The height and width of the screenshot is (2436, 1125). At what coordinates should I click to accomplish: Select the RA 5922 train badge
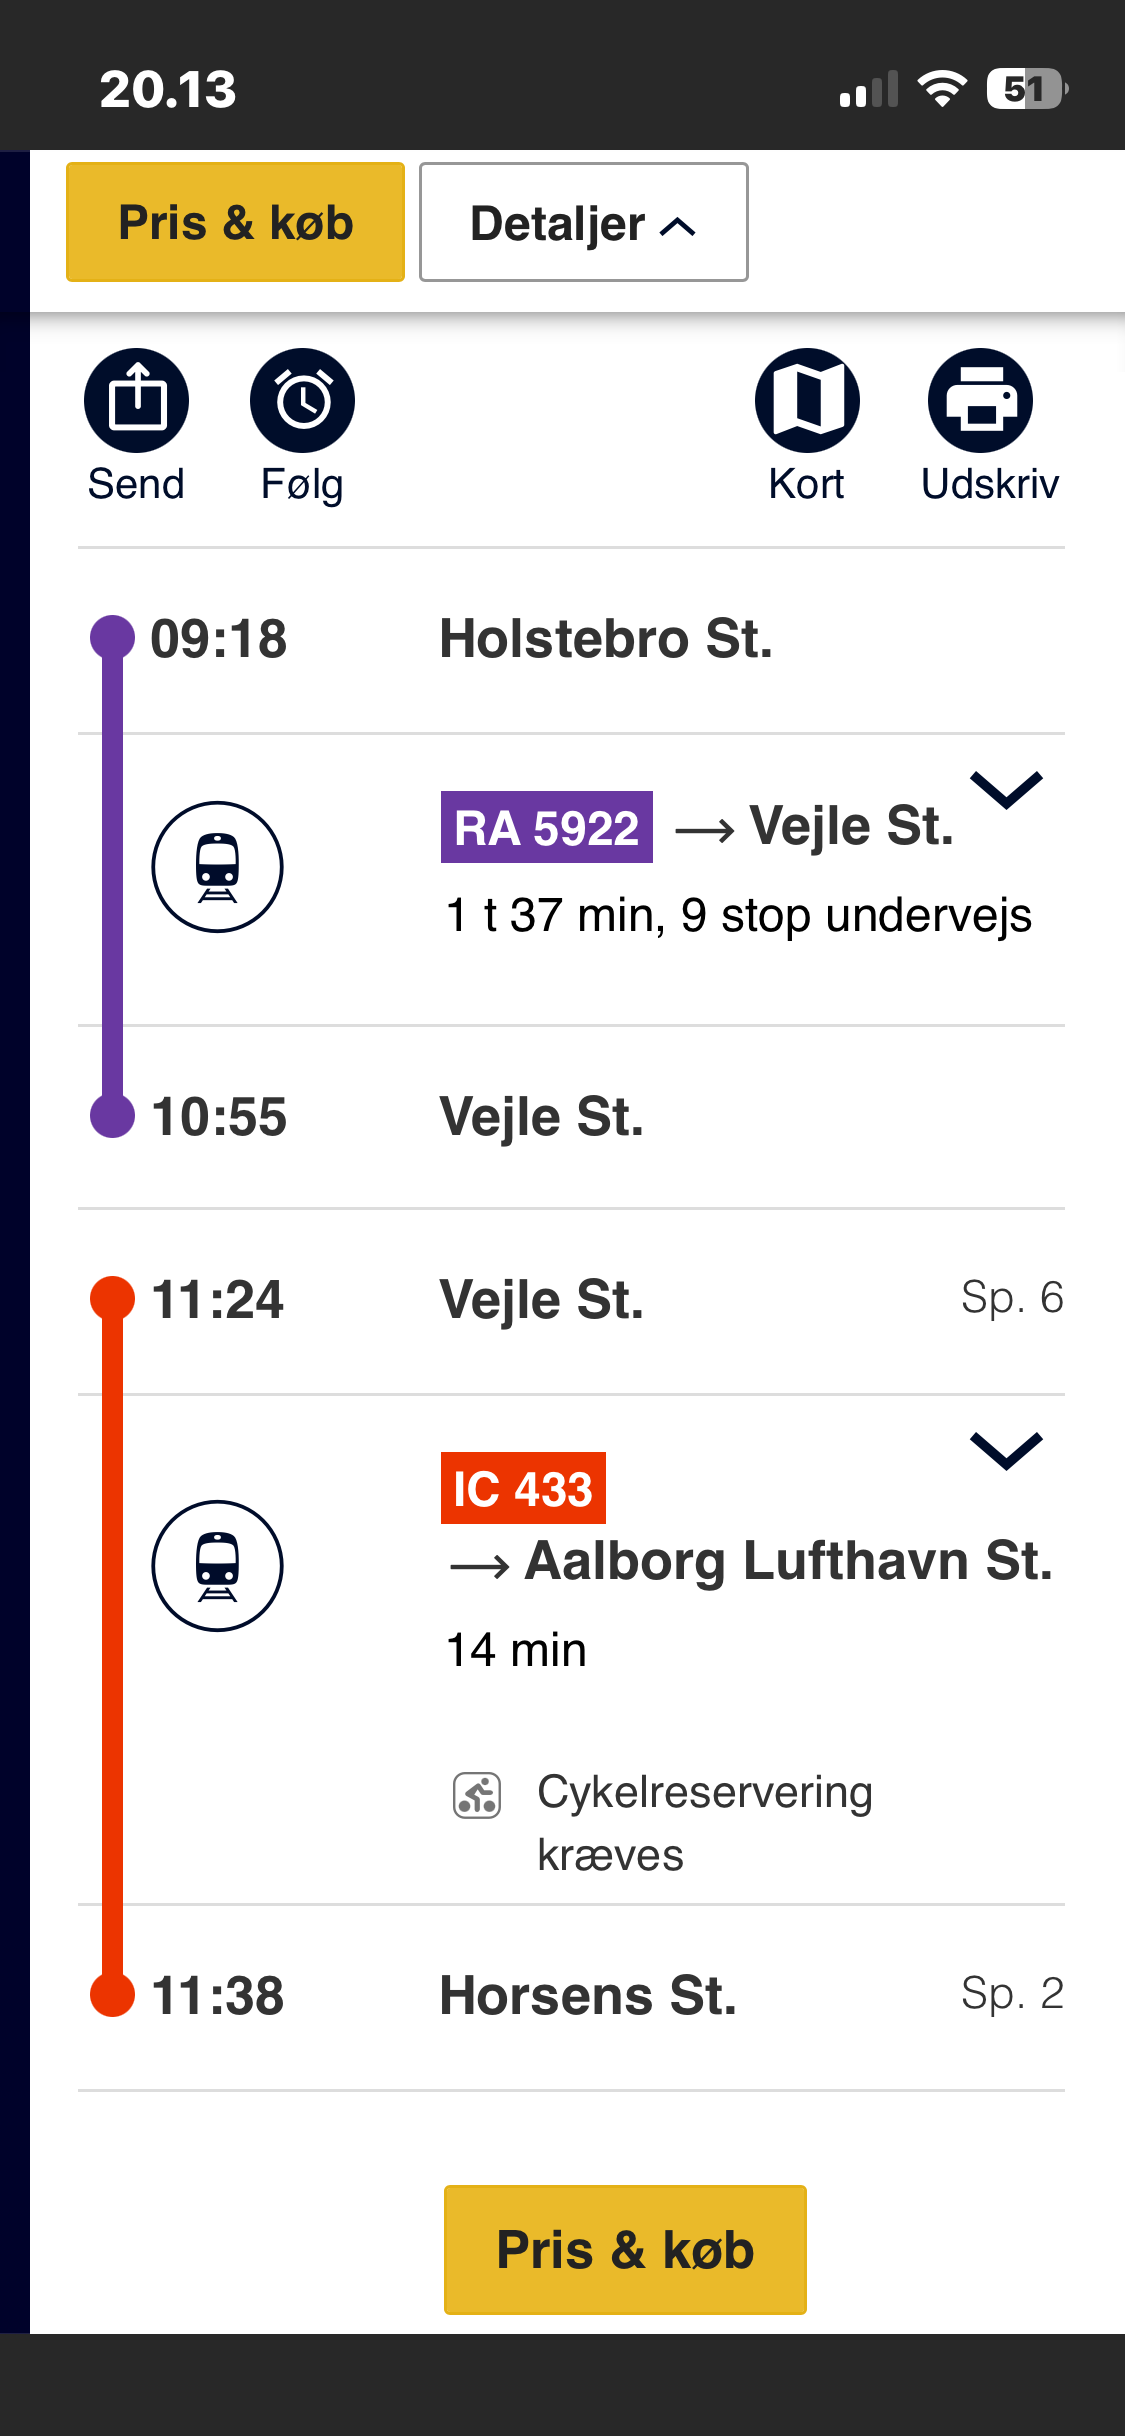tap(546, 828)
